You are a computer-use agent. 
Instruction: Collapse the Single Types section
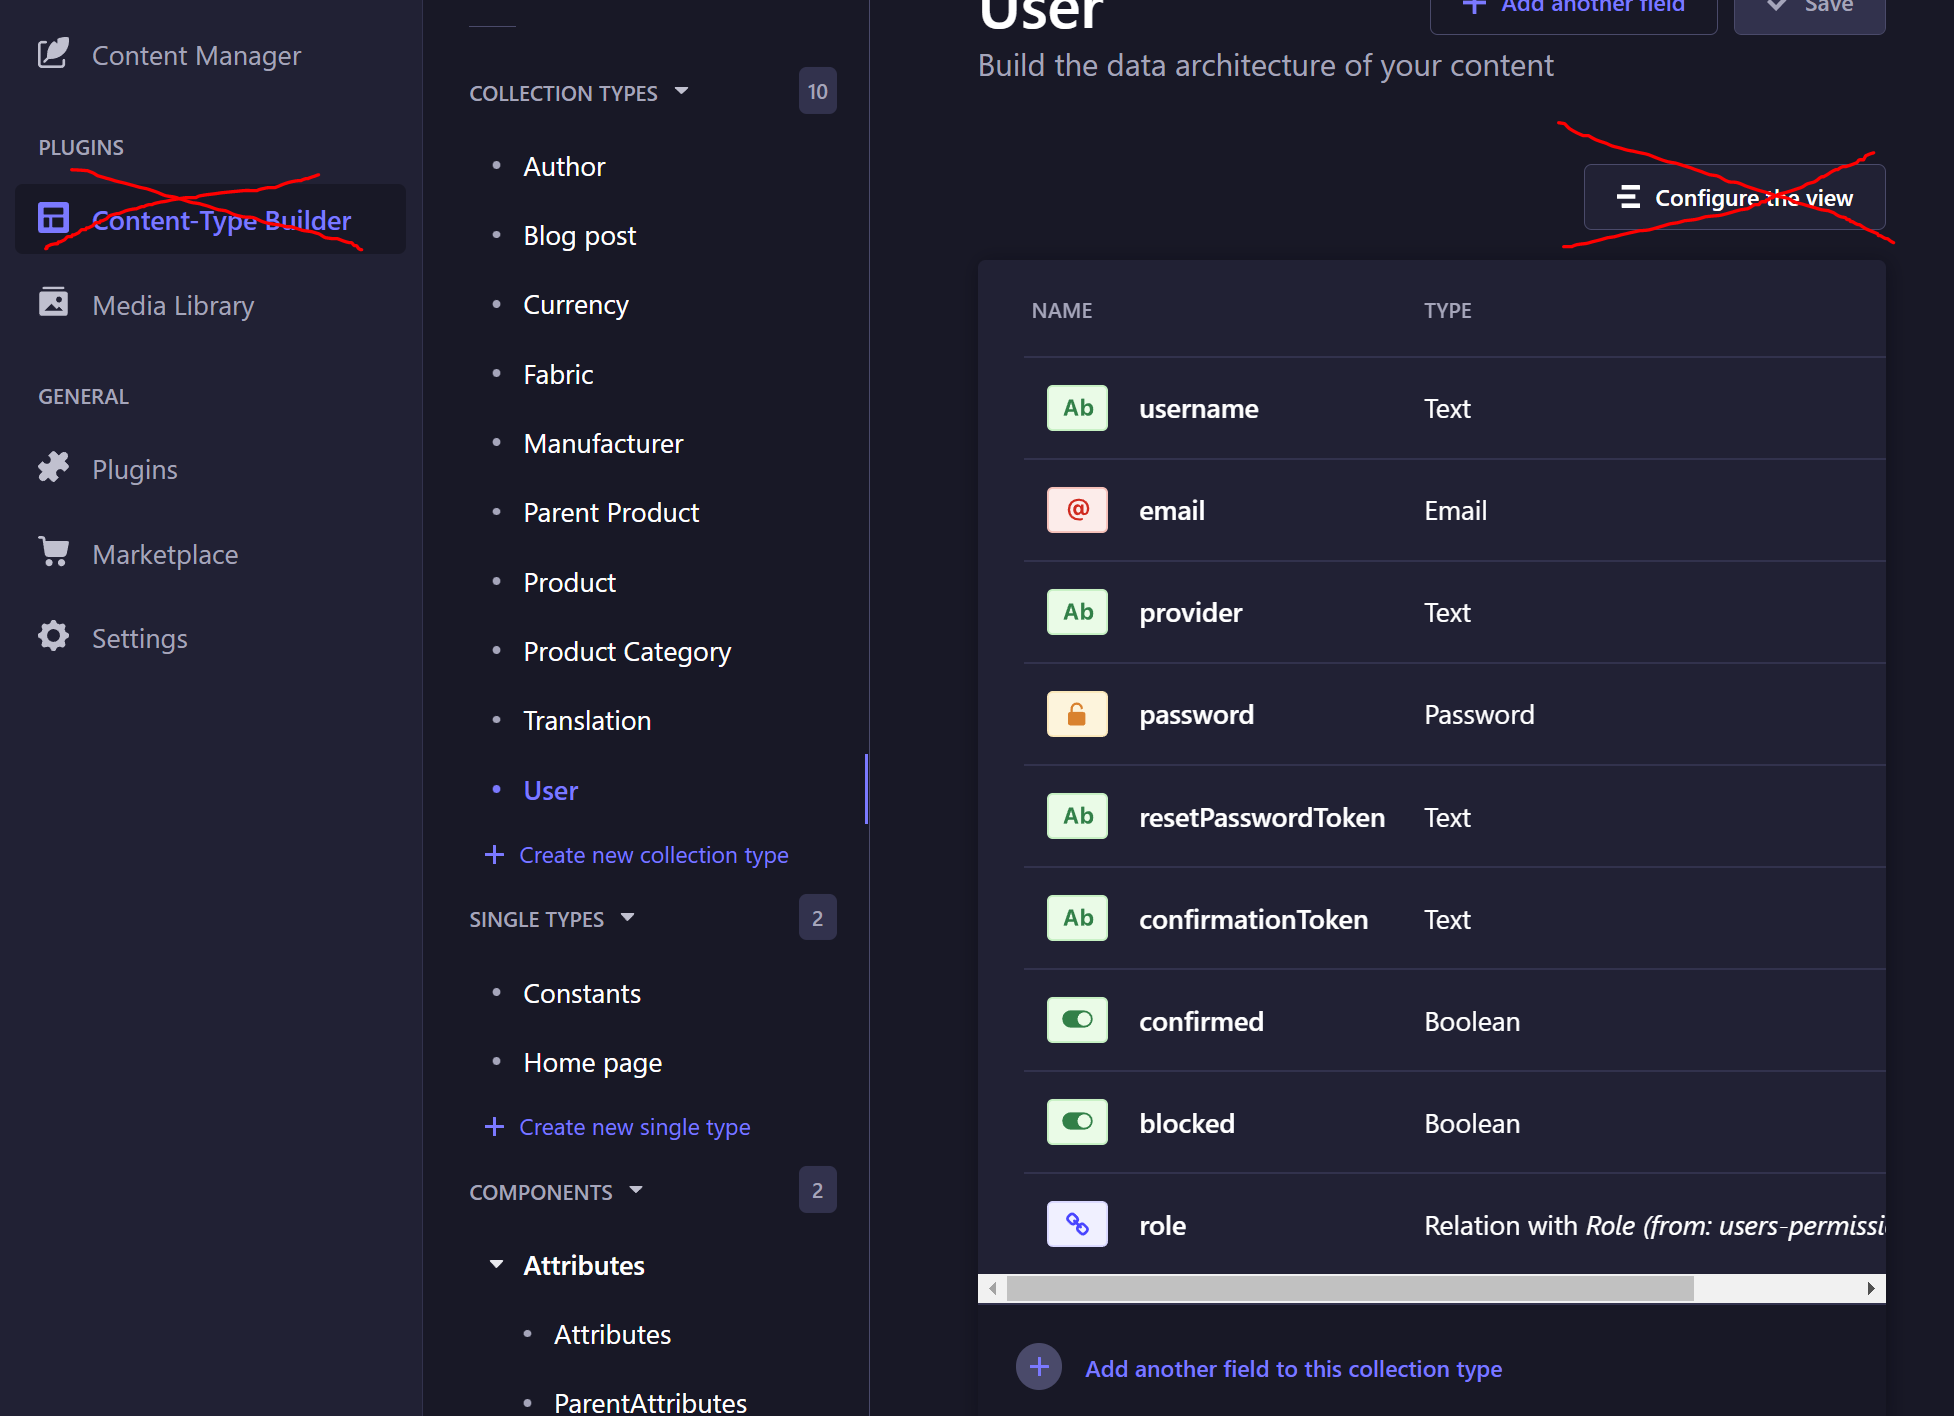(x=627, y=917)
